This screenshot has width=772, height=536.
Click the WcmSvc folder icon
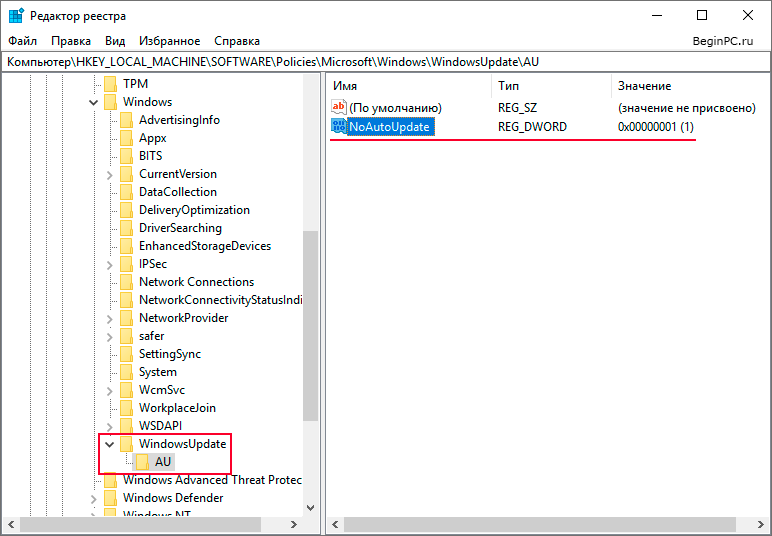(x=127, y=390)
